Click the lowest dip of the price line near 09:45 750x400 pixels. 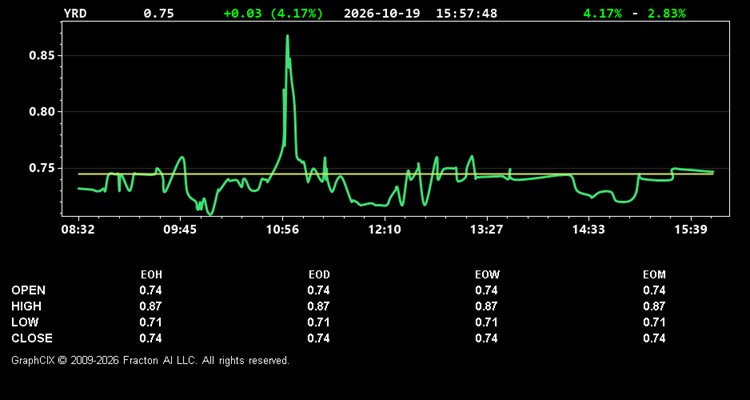point(210,213)
